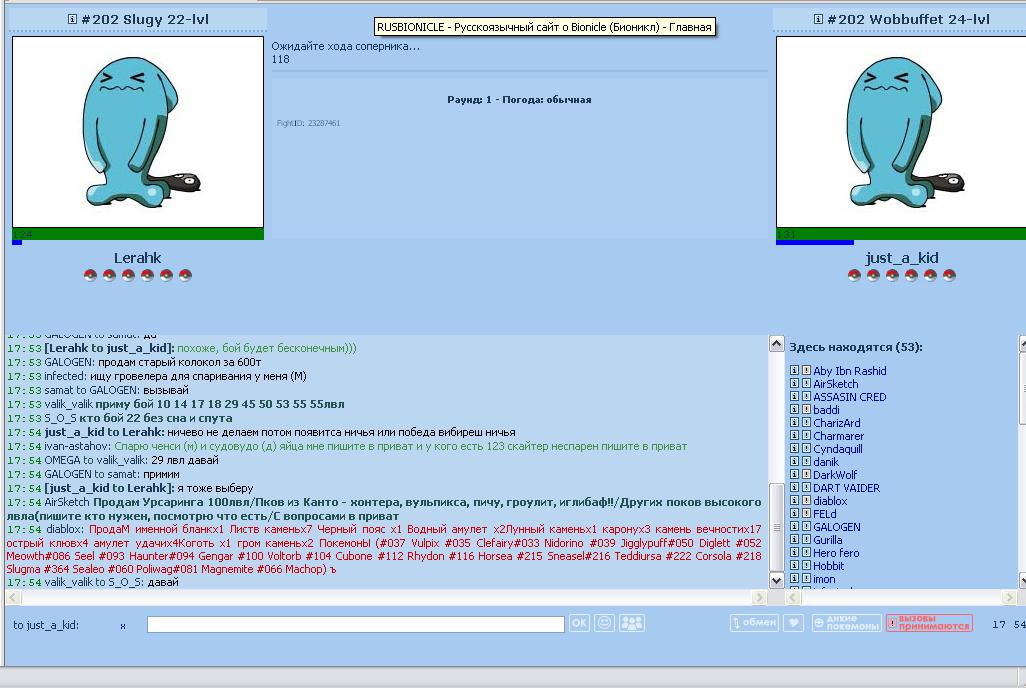
Task: Open info icon for DarkWolf
Action: (x=794, y=475)
